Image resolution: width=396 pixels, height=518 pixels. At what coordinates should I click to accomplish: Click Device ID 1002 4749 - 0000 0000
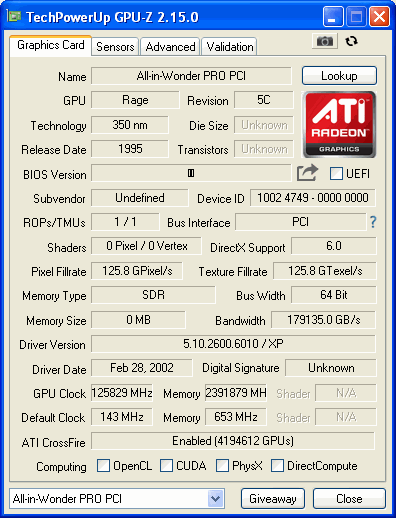(x=313, y=198)
